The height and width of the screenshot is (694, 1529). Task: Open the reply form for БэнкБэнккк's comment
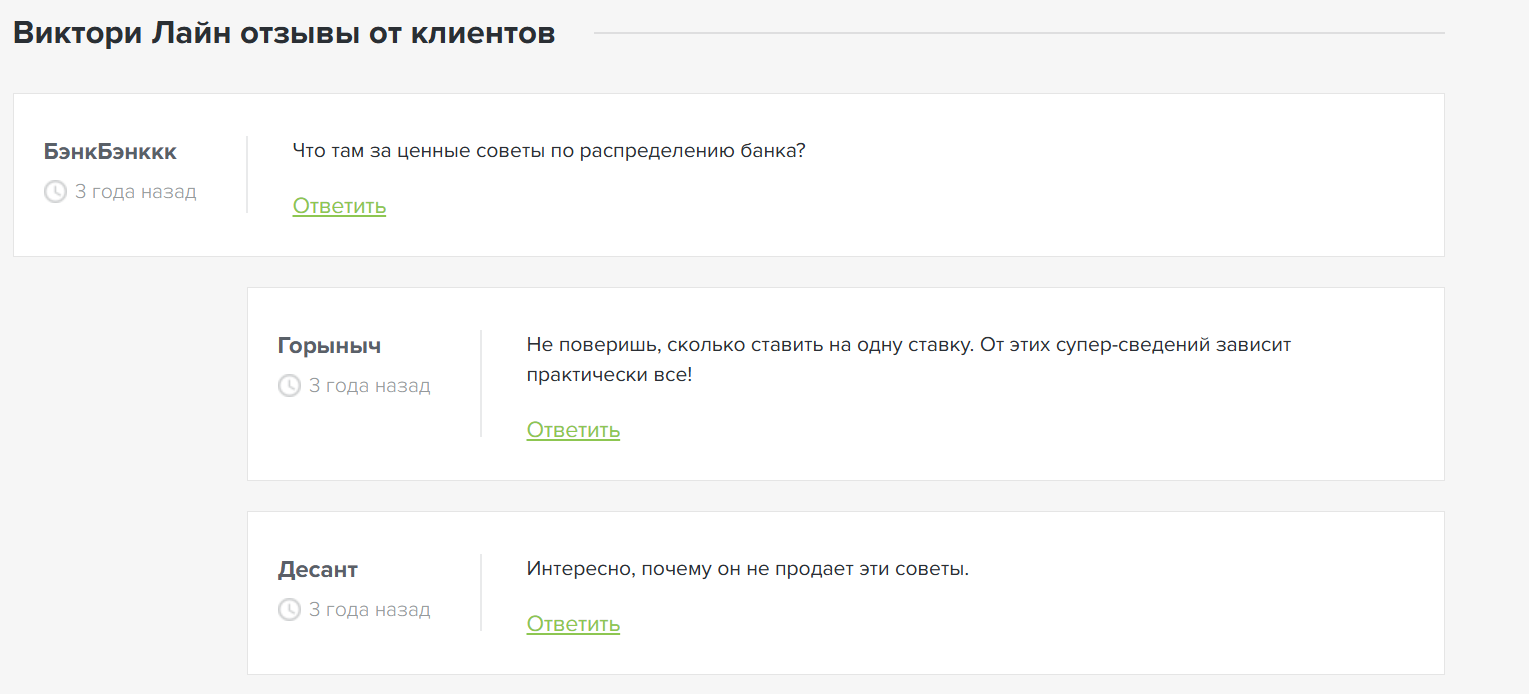(x=338, y=206)
